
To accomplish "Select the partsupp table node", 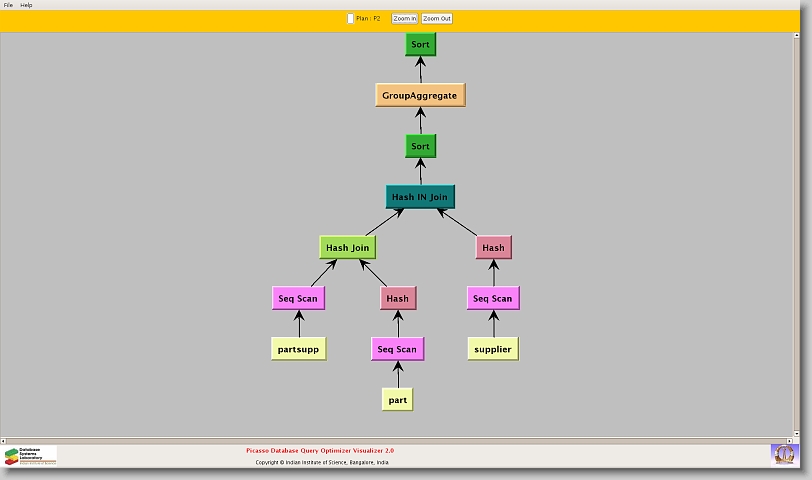I will coord(298,349).
